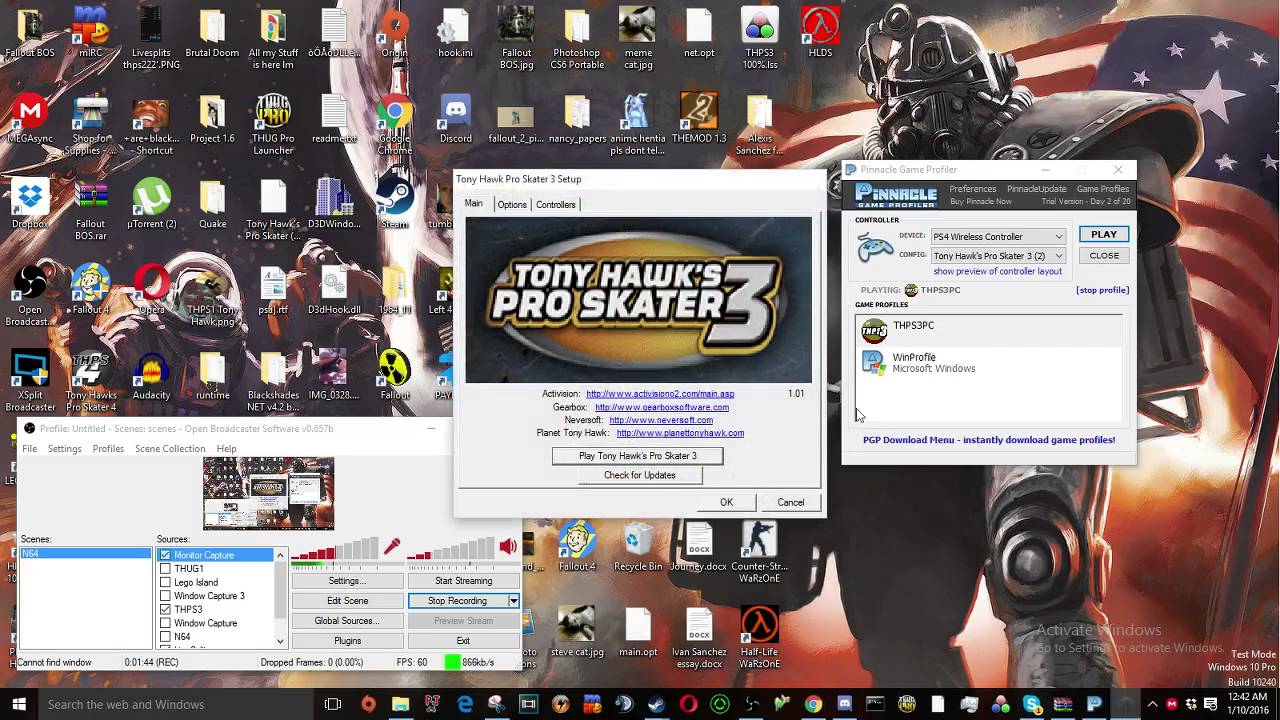Click sources list scroll-down arrow
This screenshot has height=720, width=1280.
click(280, 641)
